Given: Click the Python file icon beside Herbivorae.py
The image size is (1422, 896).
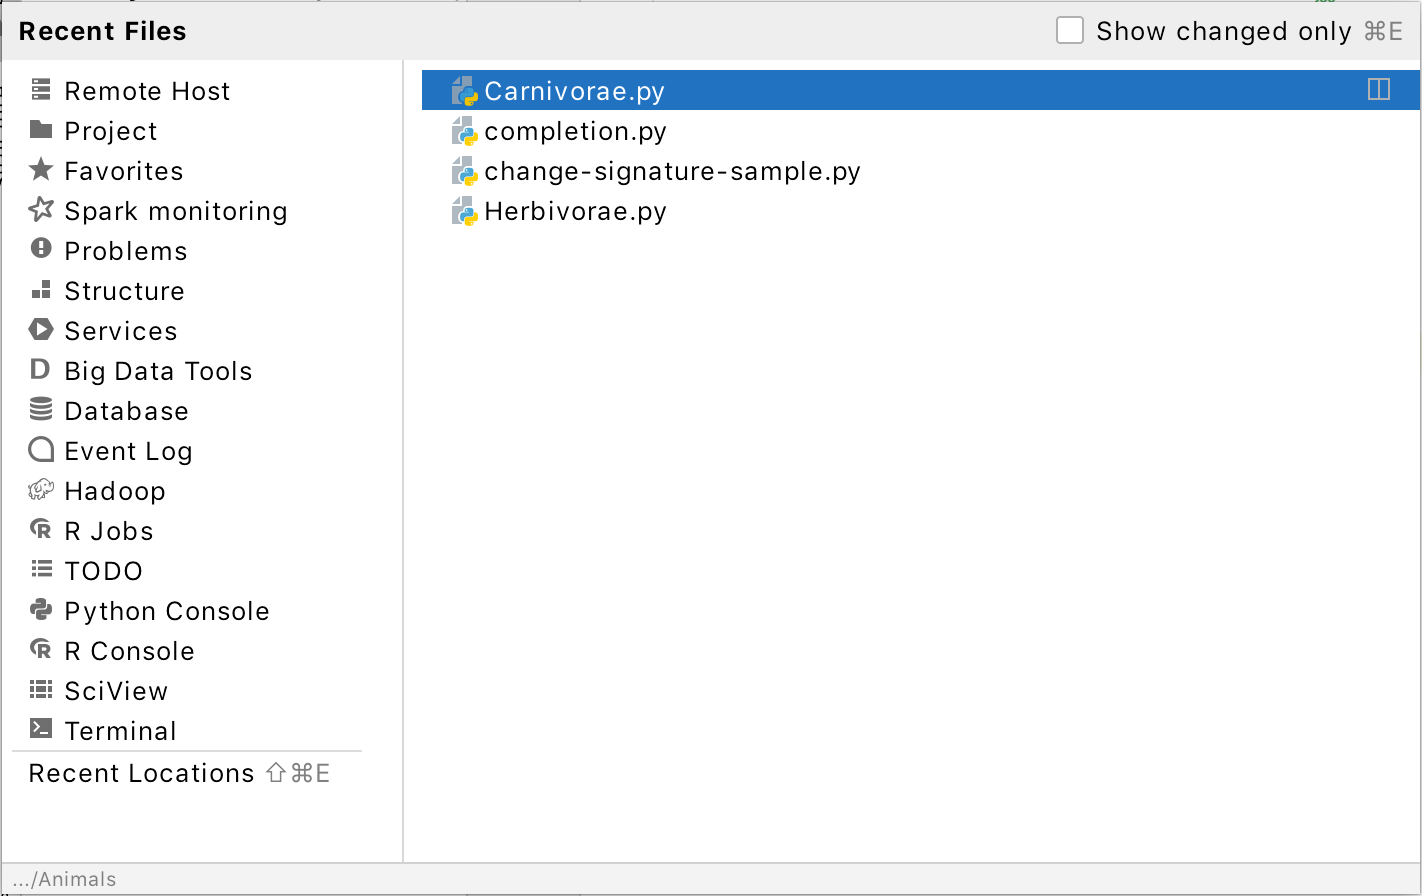Looking at the screenshot, I should pos(464,211).
